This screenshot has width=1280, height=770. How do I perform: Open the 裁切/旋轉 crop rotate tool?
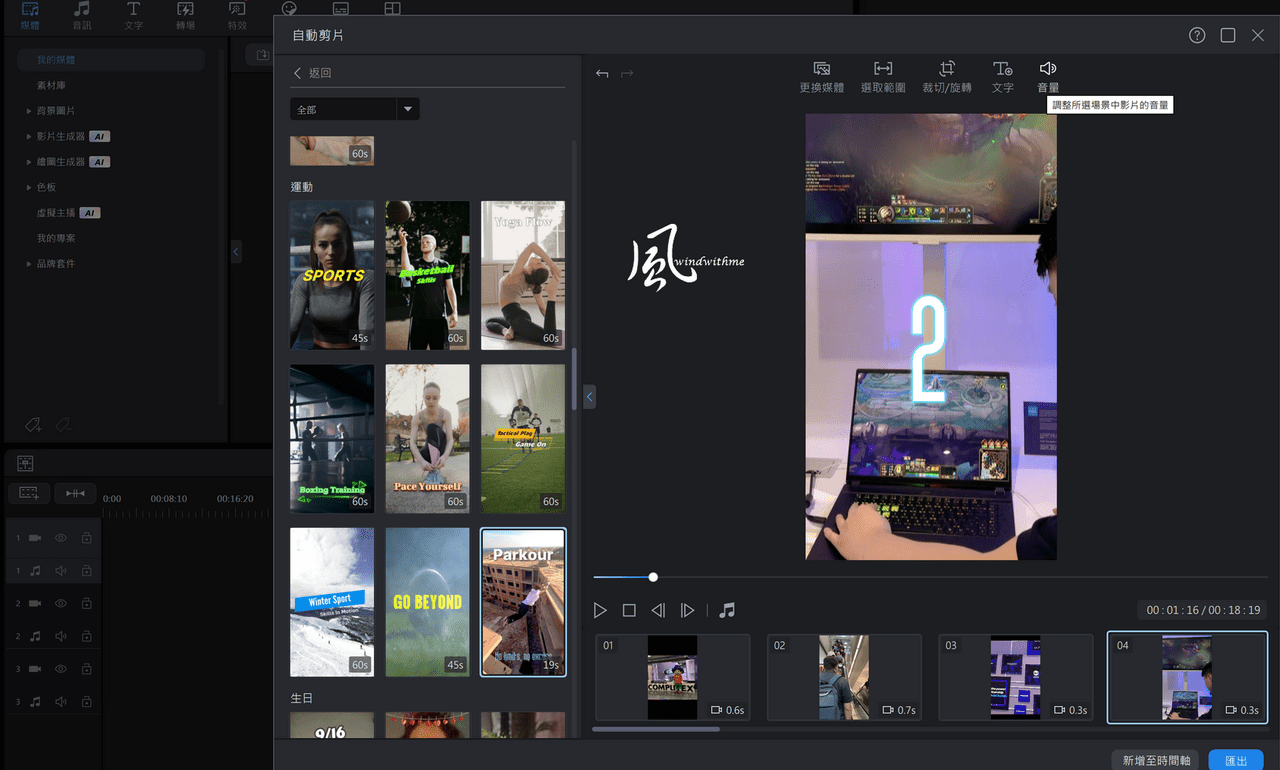(946, 77)
